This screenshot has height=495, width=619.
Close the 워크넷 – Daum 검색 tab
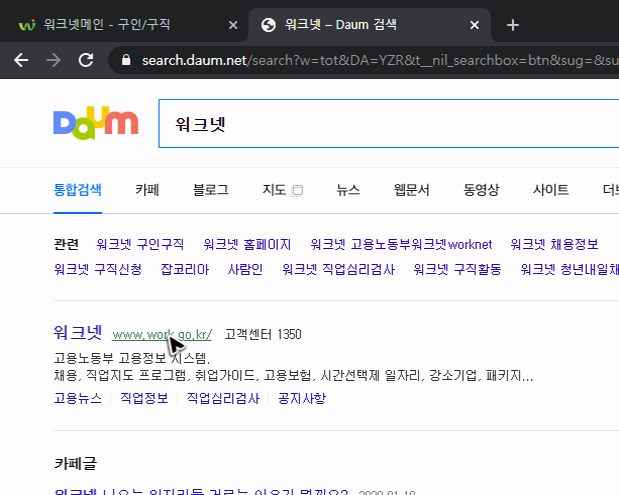point(475,25)
